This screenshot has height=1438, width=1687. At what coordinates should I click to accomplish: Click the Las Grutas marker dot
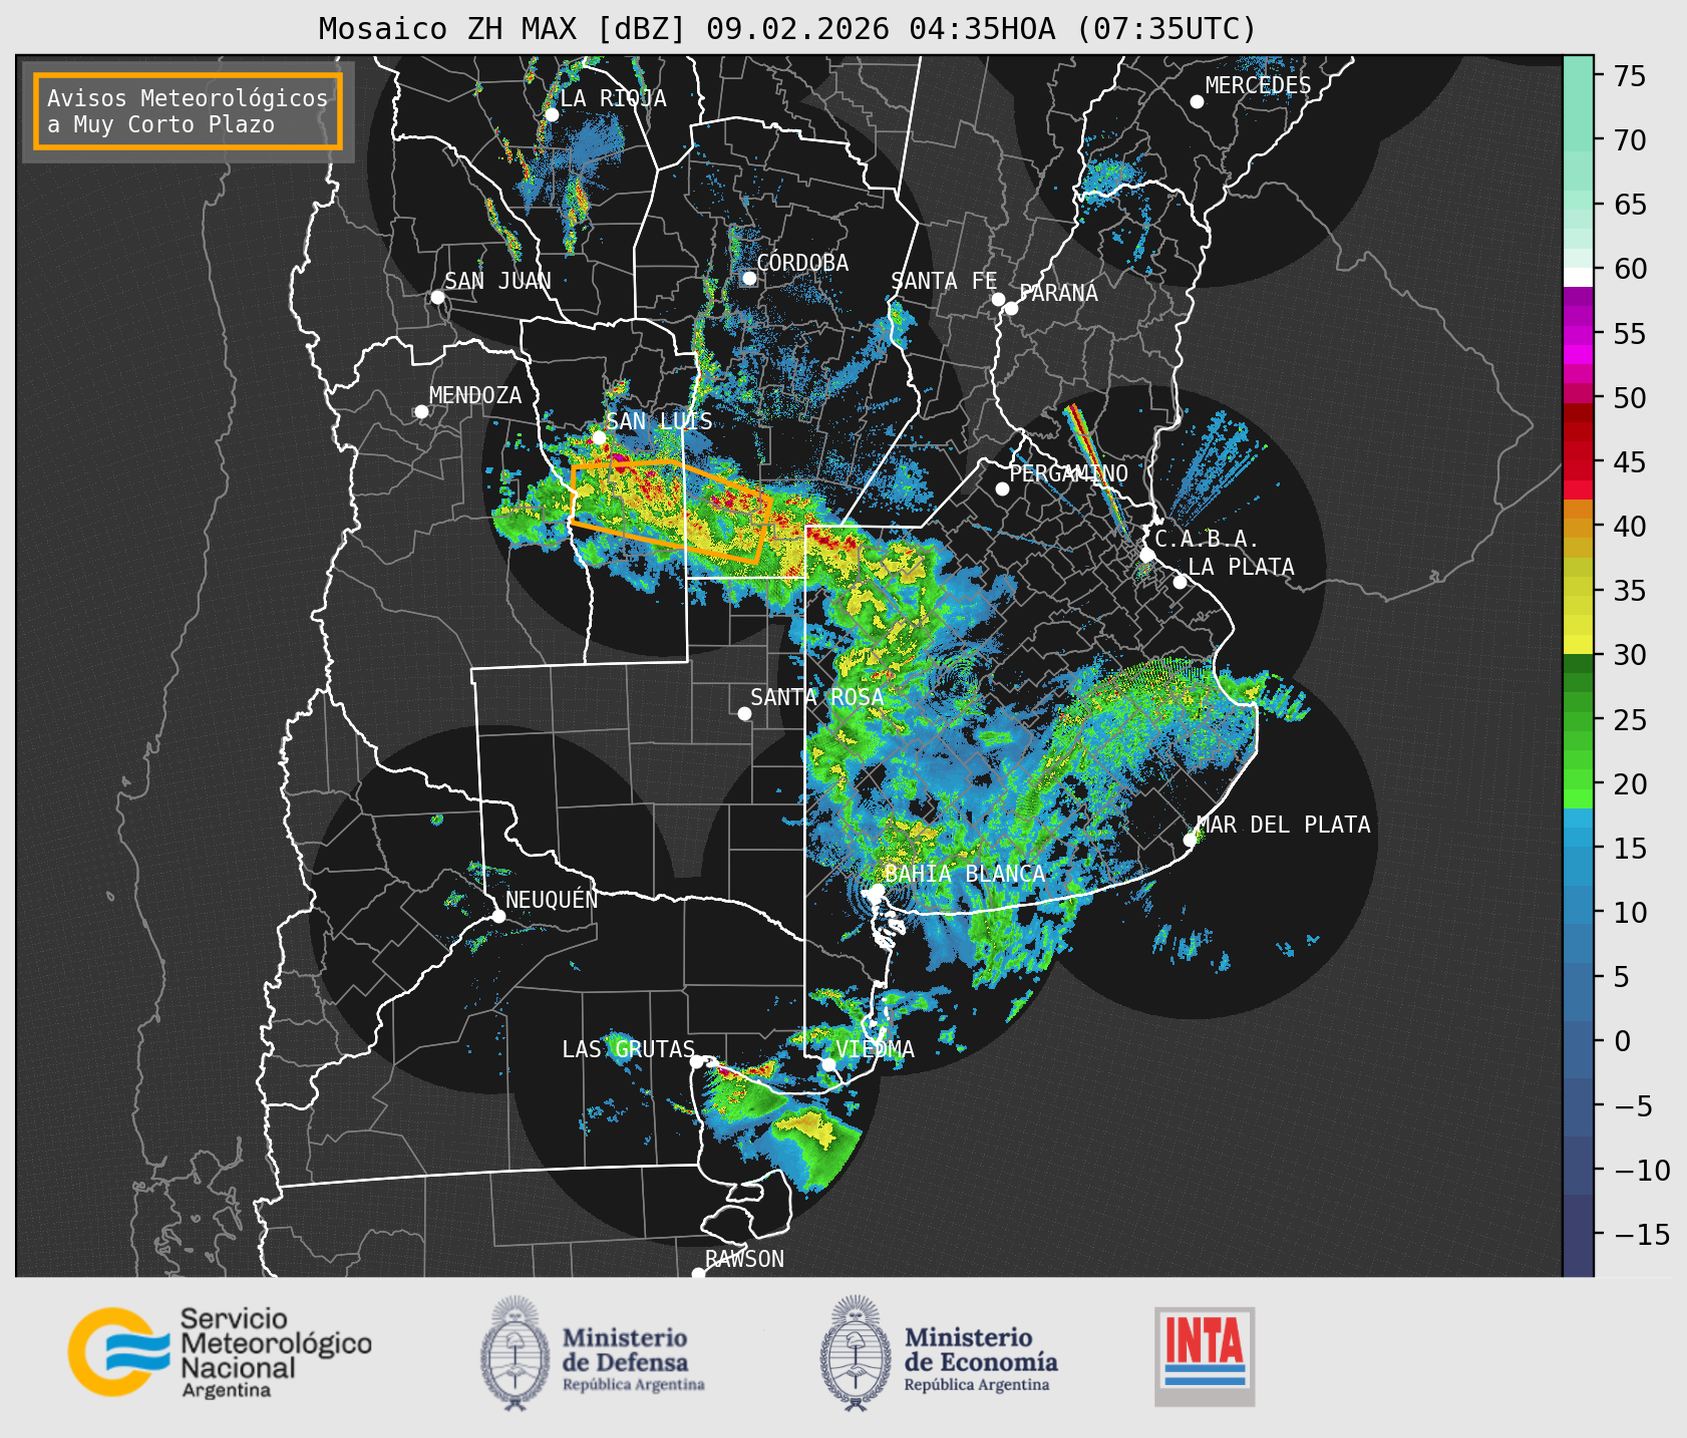pos(697,1061)
